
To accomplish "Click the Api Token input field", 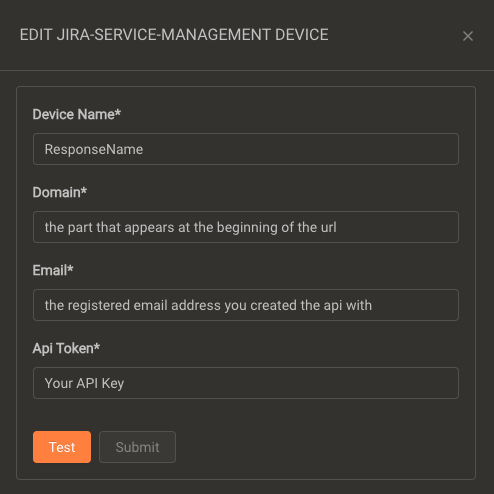I will coord(246,383).
